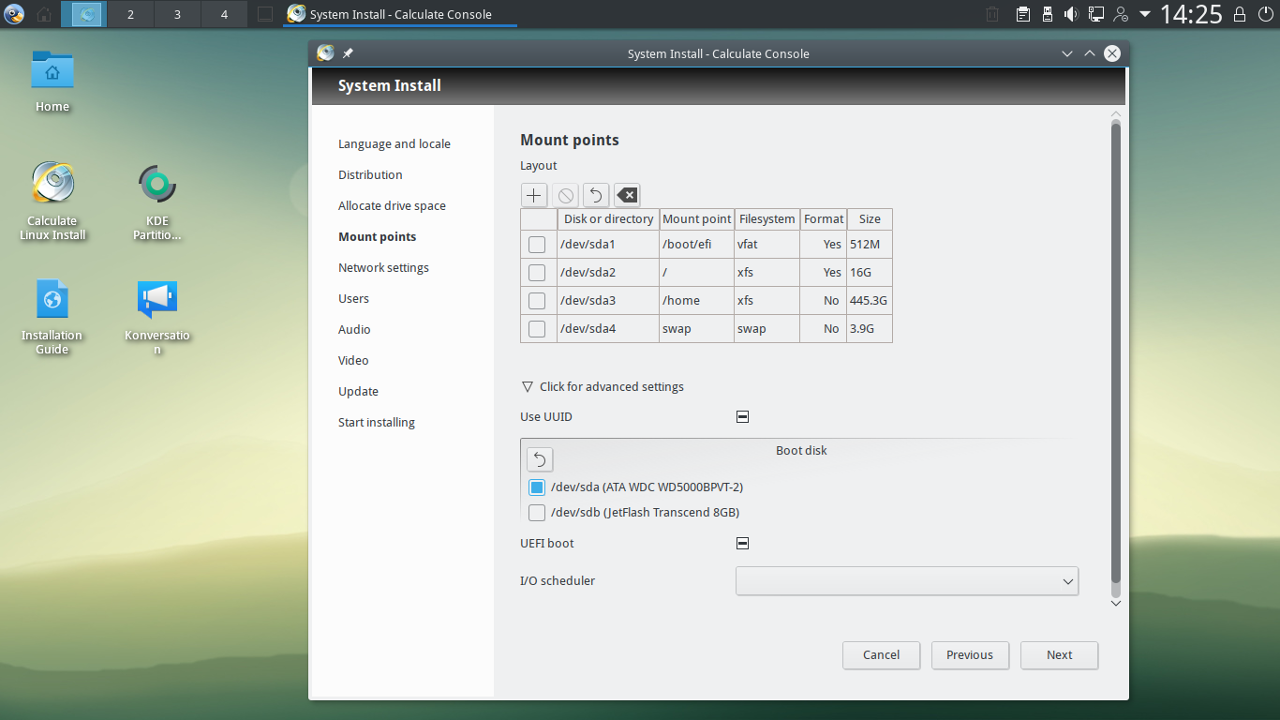The height and width of the screenshot is (720, 1280).
Task: Click the disabled remove-row icon
Action: (565, 195)
